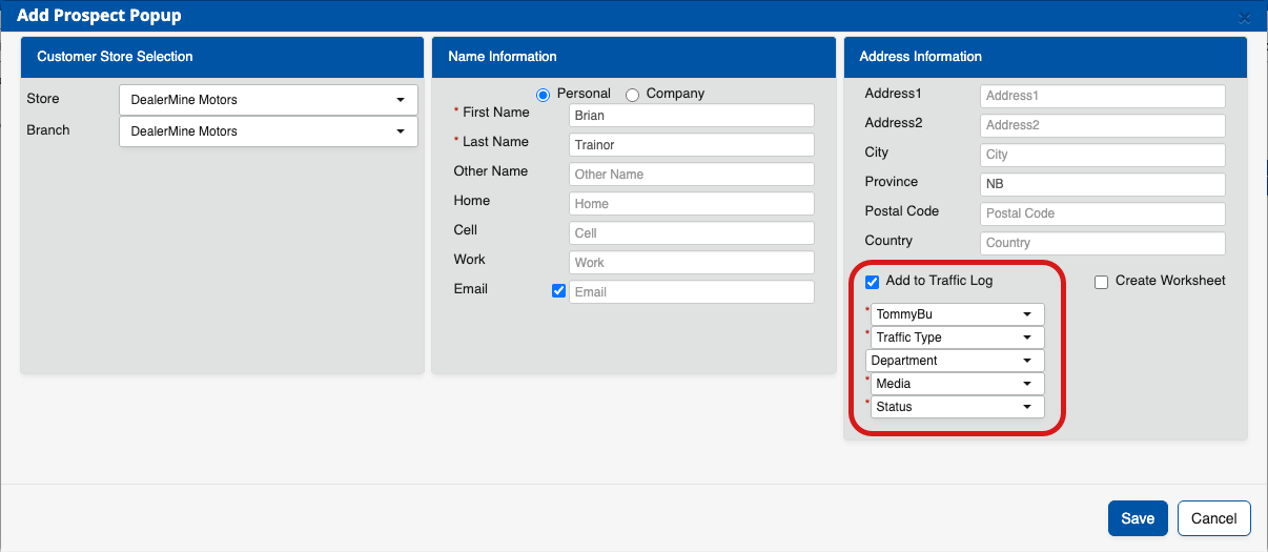Screen dimensions: 1268x552
Task: Toggle the Email checkbox
Action: [x=559, y=292]
